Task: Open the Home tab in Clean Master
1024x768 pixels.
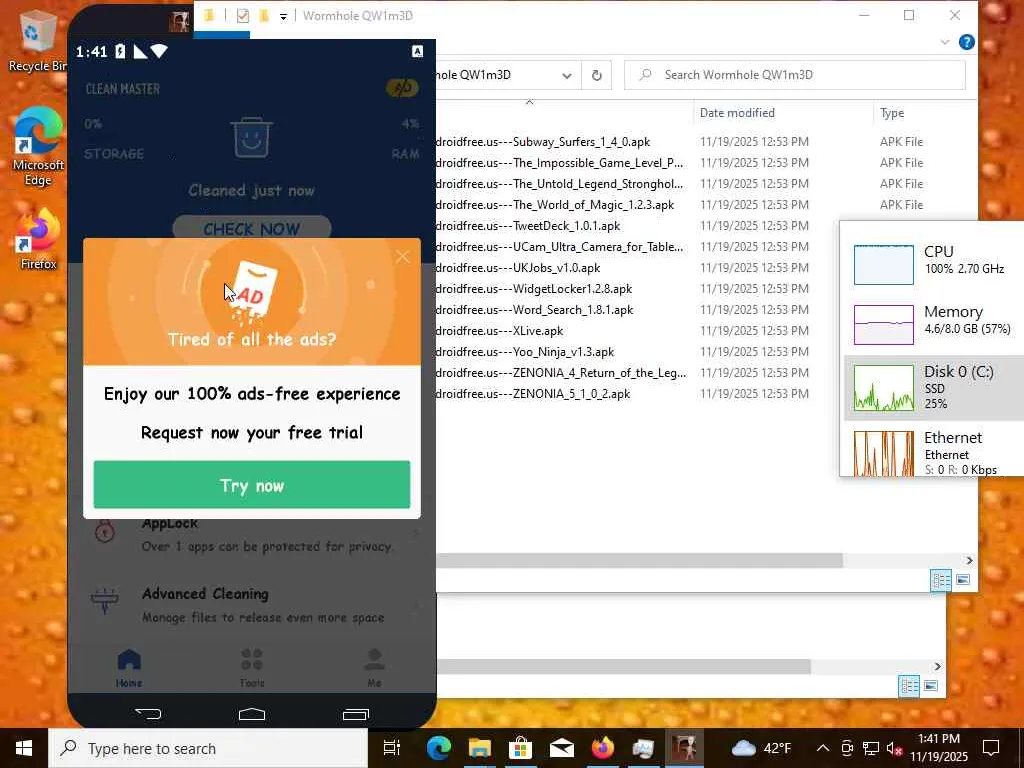Action: (129, 667)
